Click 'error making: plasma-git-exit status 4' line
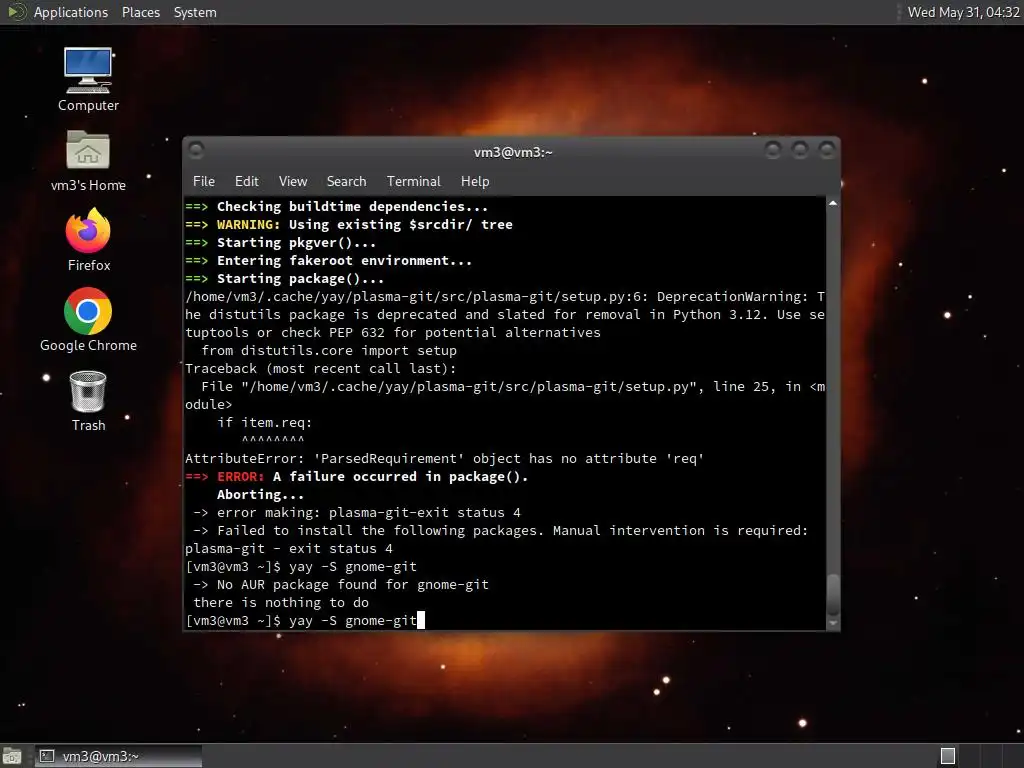This screenshot has width=1024, height=768. (x=357, y=513)
